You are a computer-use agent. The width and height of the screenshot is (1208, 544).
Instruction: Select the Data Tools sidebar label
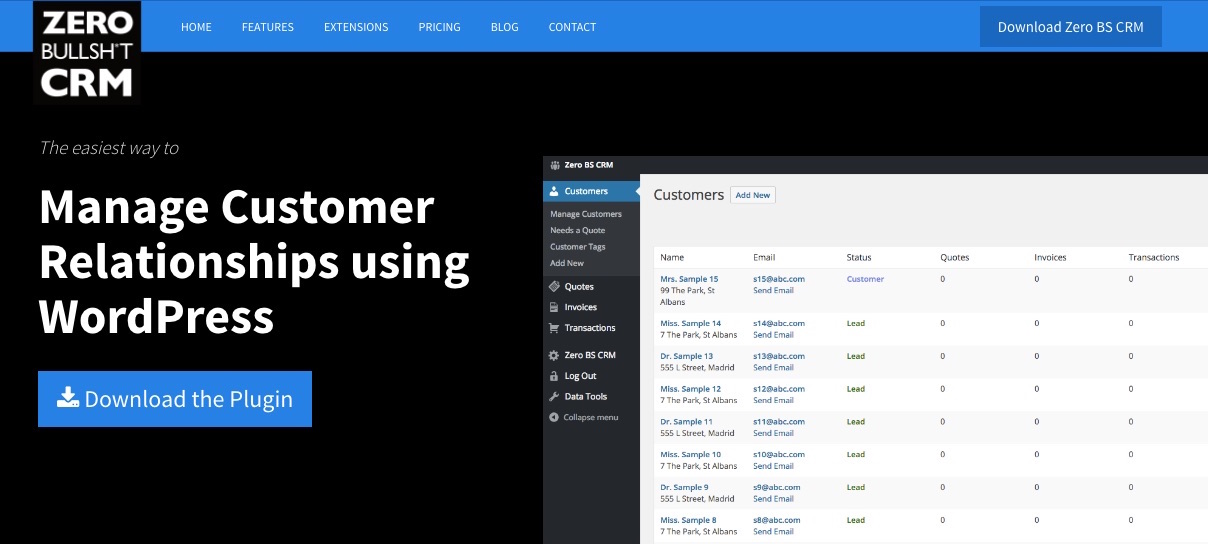click(586, 397)
